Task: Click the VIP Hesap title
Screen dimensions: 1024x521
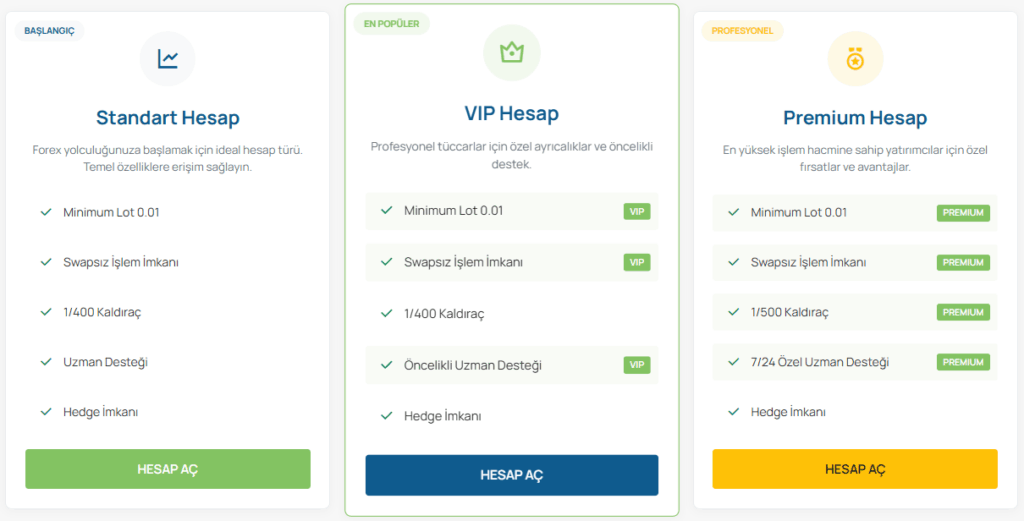Action: (511, 114)
